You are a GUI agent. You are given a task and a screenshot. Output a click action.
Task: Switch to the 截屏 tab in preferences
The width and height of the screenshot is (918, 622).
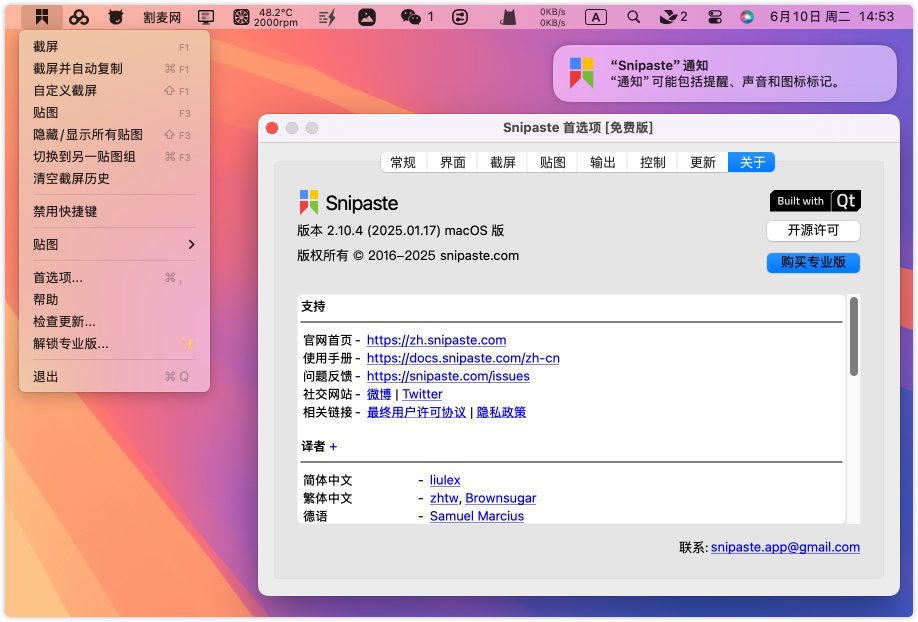click(502, 162)
